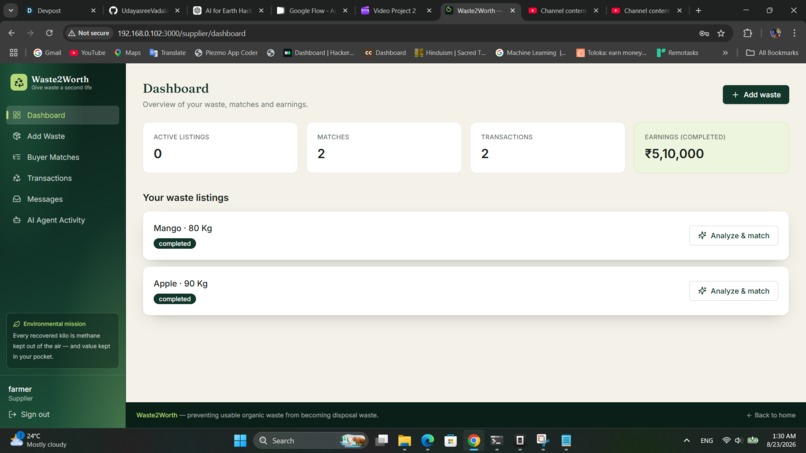The height and width of the screenshot is (453, 806).
Task: Click Sign out
Action: [x=29, y=414]
